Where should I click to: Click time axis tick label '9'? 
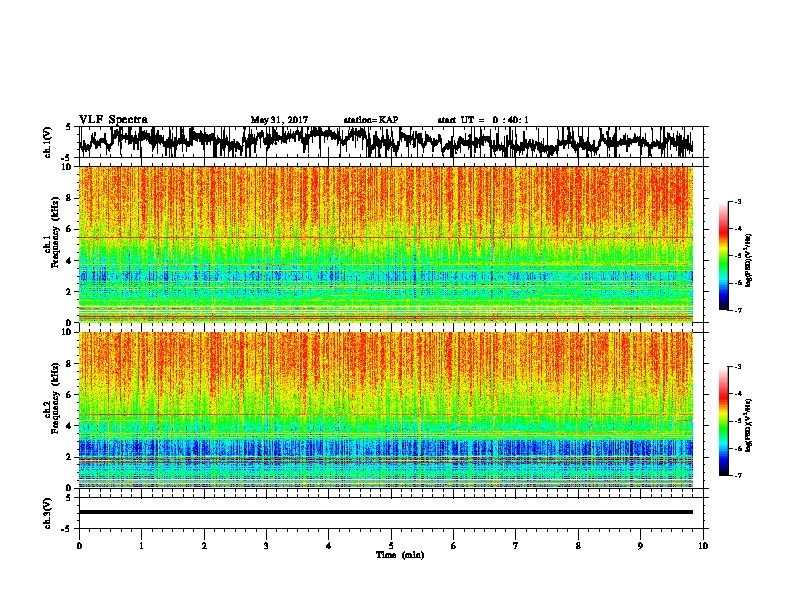pos(640,545)
